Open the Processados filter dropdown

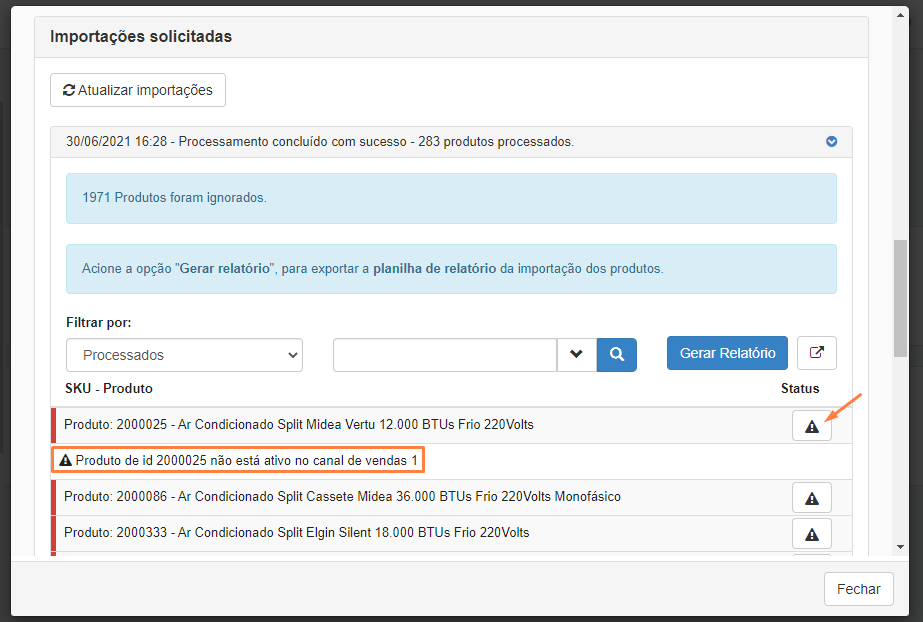click(x=184, y=355)
